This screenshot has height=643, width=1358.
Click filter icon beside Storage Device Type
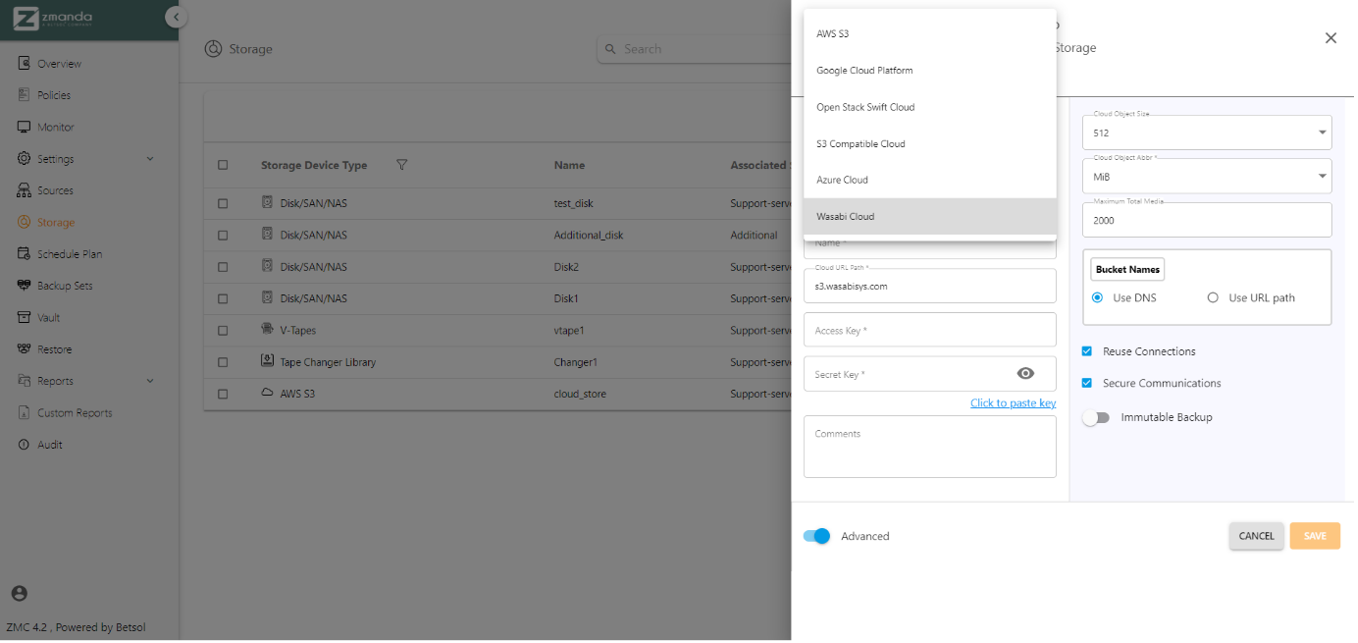click(x=401, y=165)
